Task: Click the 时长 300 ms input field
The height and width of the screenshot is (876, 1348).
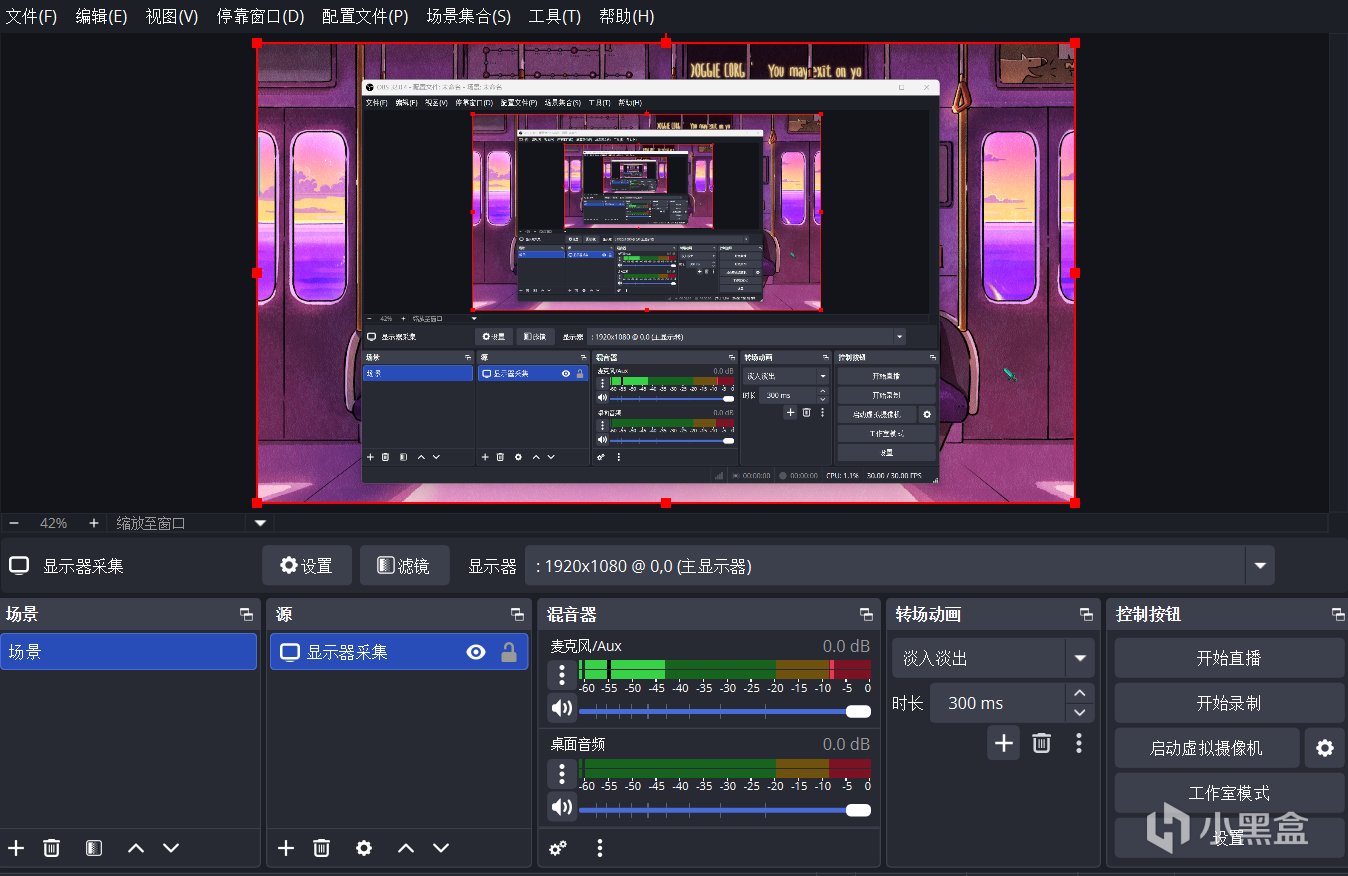Action: 998,703
